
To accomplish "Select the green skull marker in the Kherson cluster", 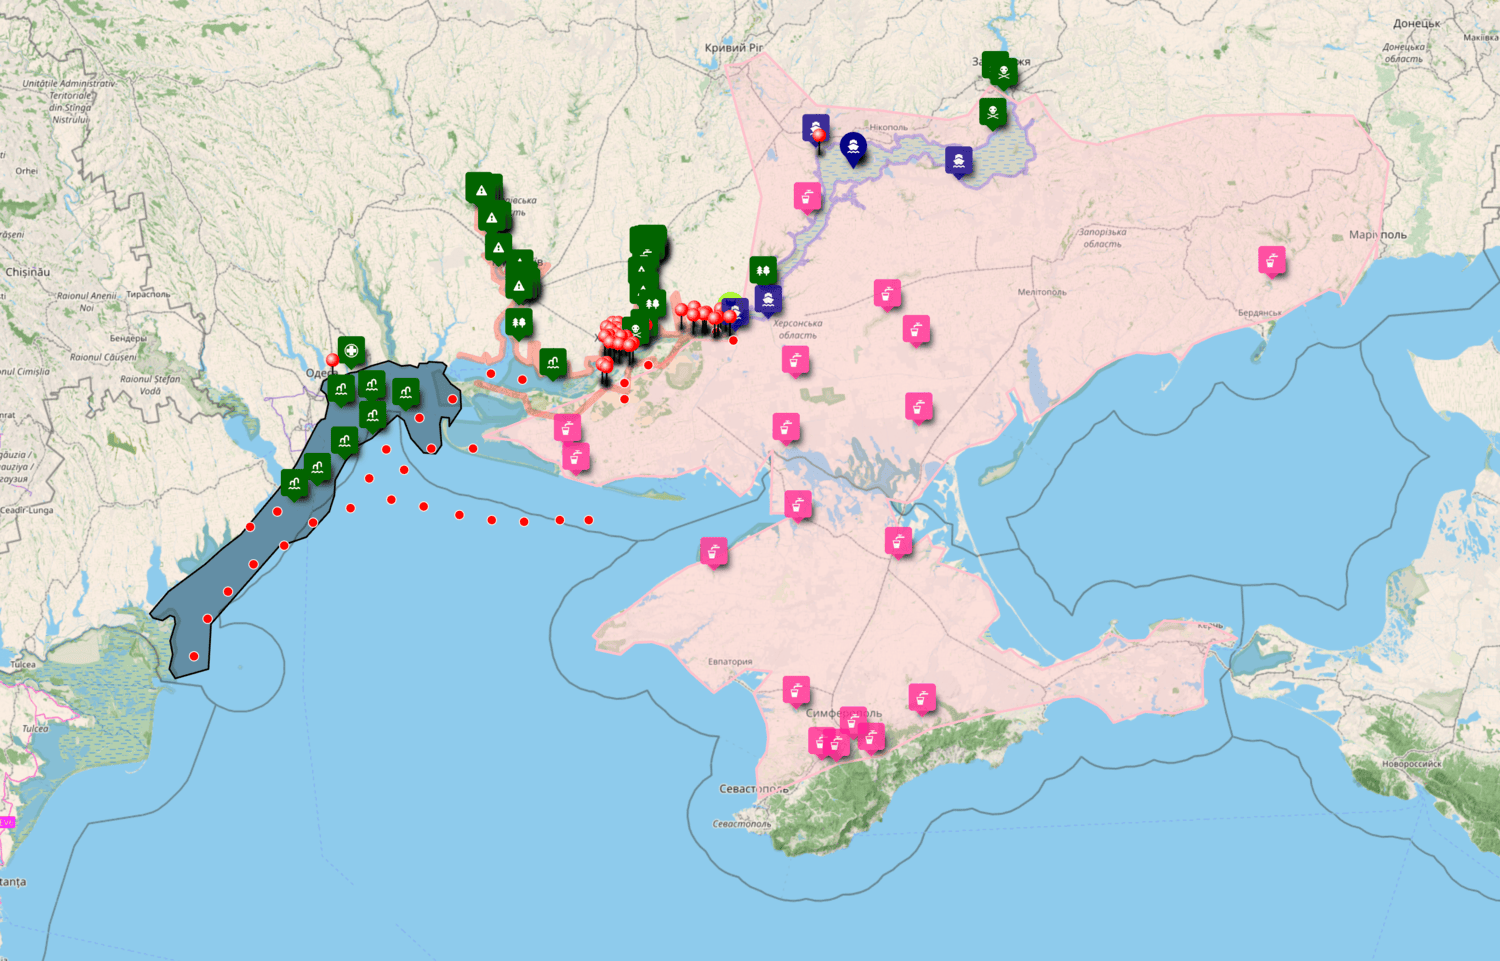I will click(x=636, y=328).
